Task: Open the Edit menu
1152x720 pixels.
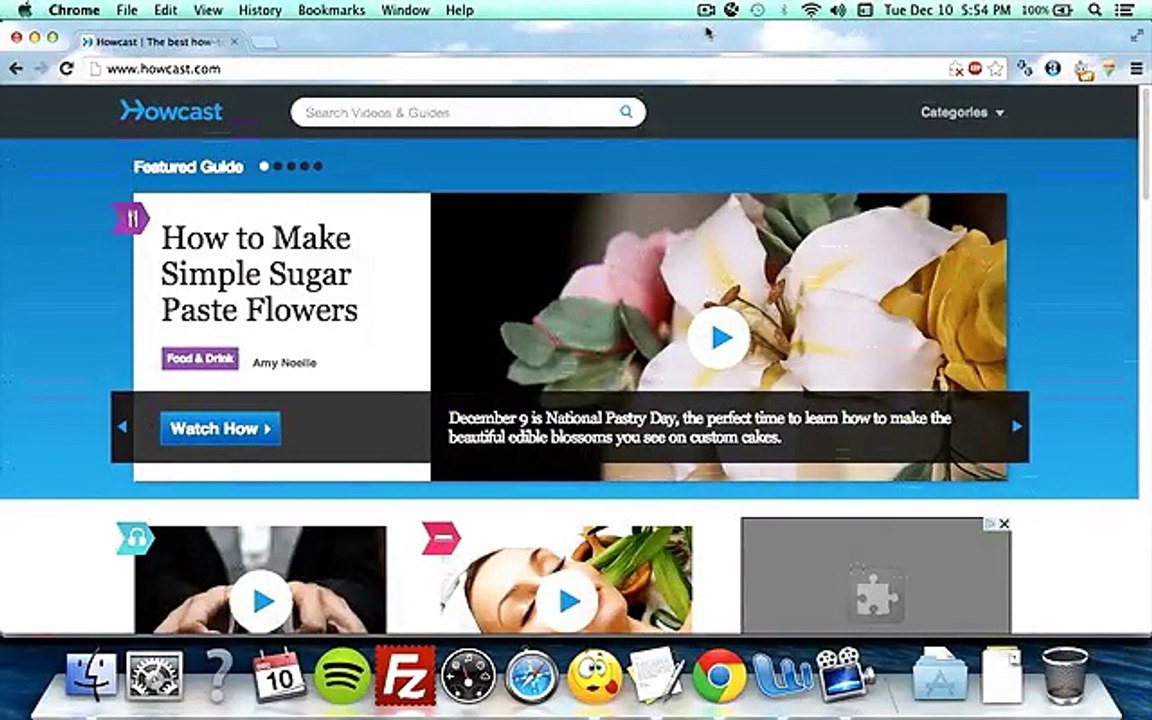Action: coord(165,10)
